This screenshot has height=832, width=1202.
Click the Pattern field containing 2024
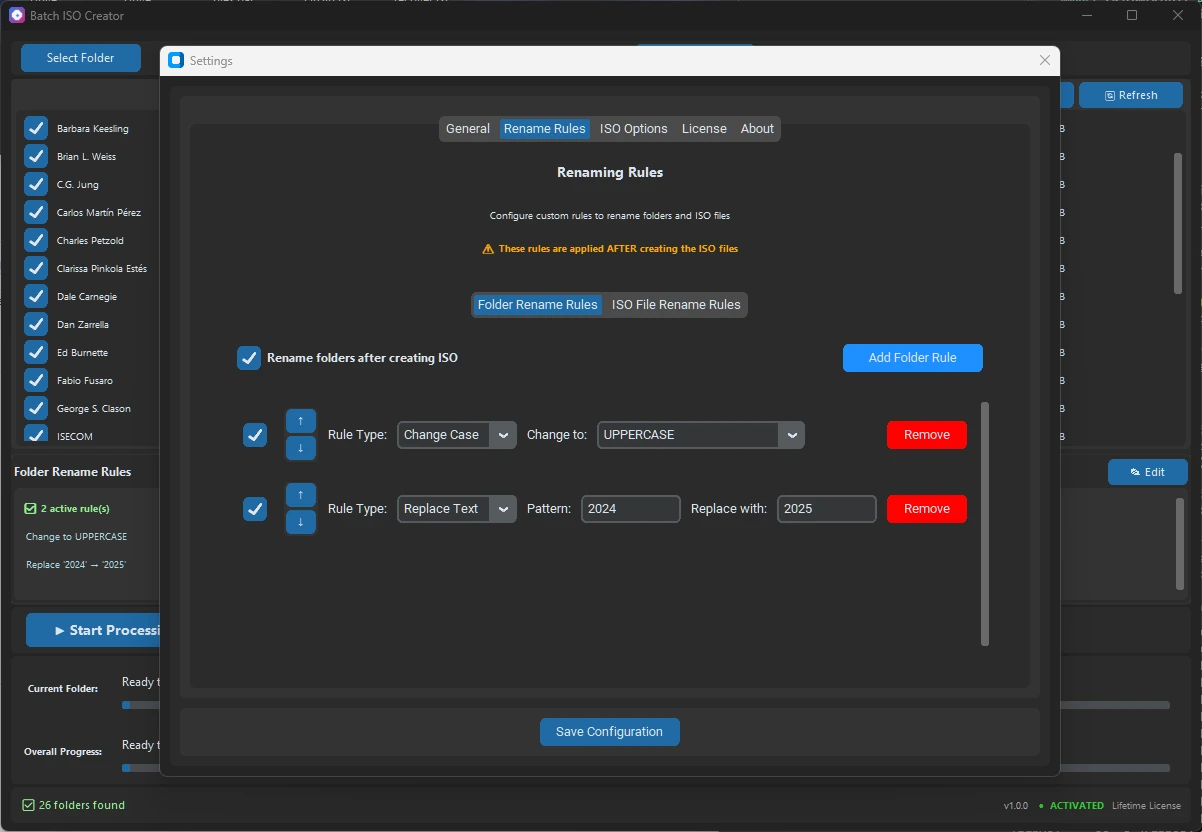(630, 509)
